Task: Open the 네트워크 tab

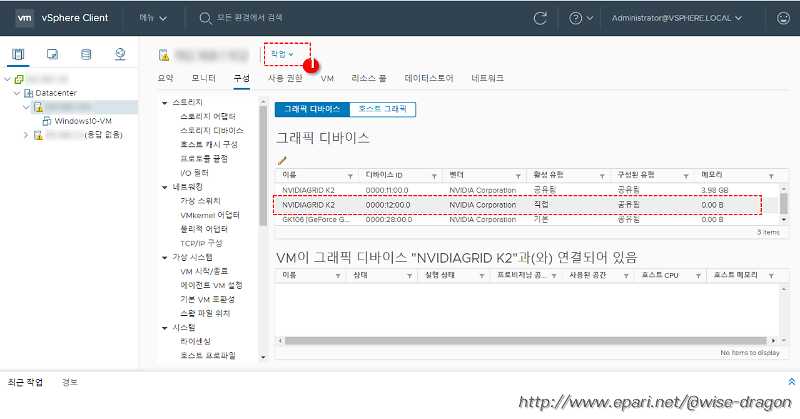Action: click(487, 78)
